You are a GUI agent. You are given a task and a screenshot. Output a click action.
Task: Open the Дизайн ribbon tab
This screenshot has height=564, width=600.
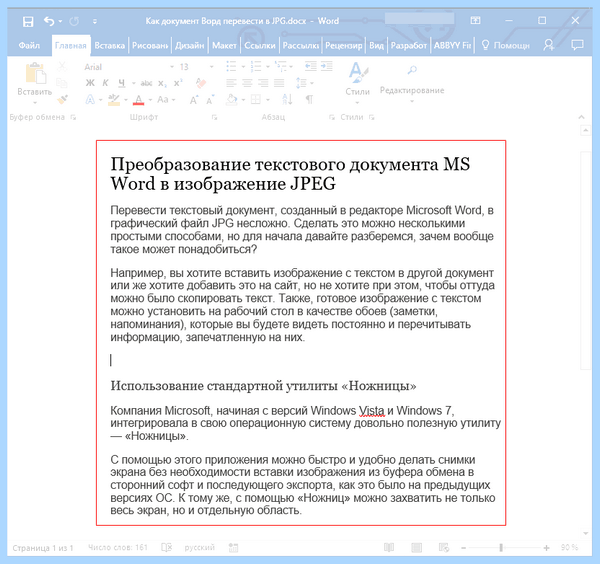[x=189, y=46]
